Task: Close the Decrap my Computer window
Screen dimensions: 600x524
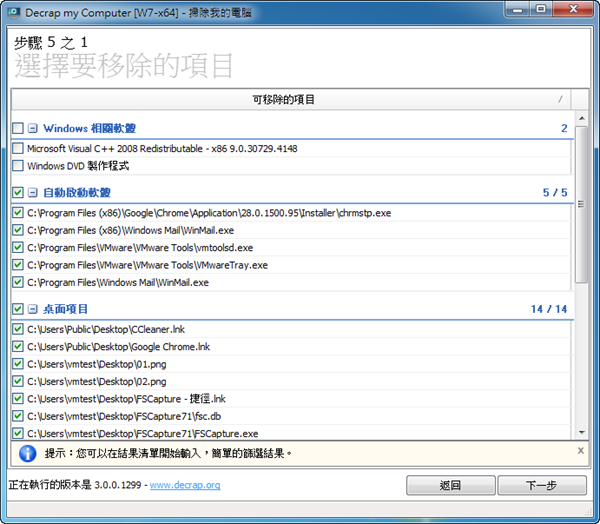Action: (x=573, y=9)
